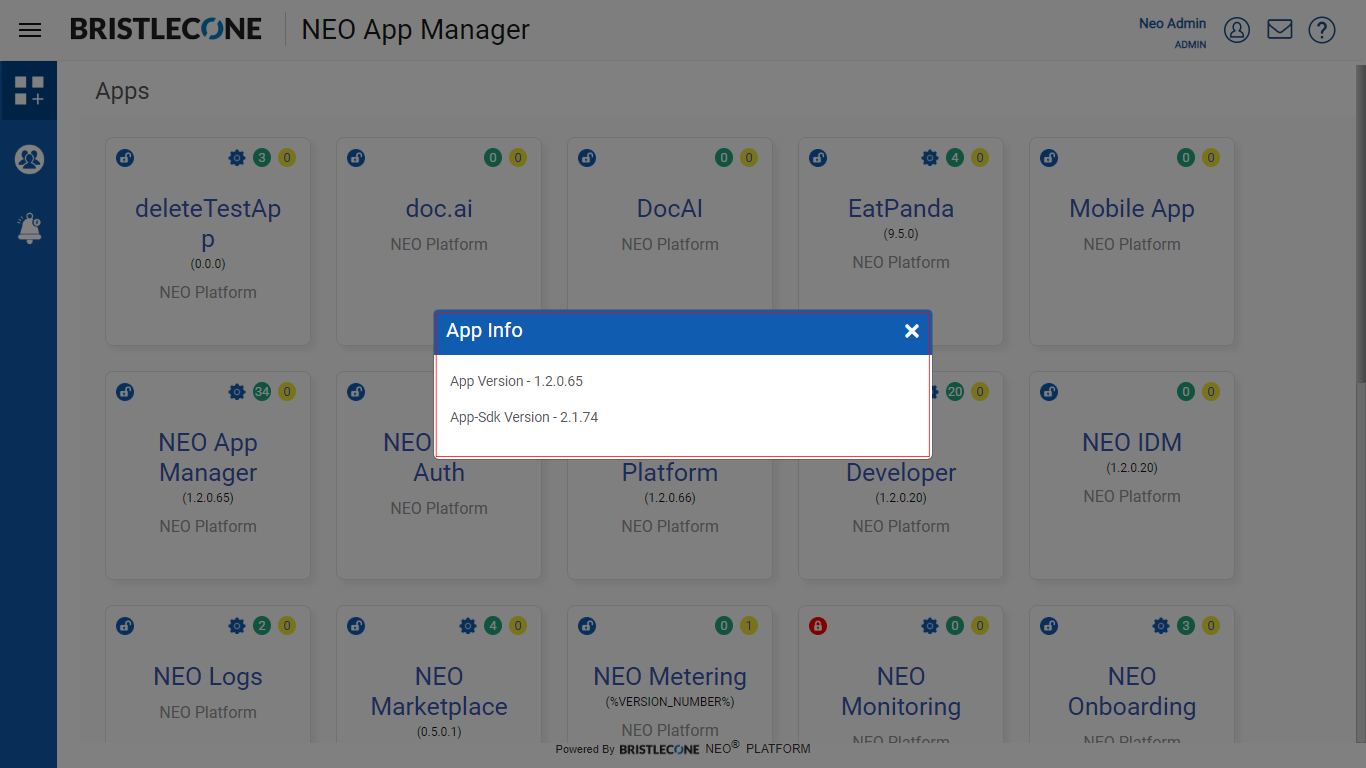The width and height of the screenshot is (1366, 768).
Task: Click the lock icon on NEO Auth card
Action: [356, 391]
